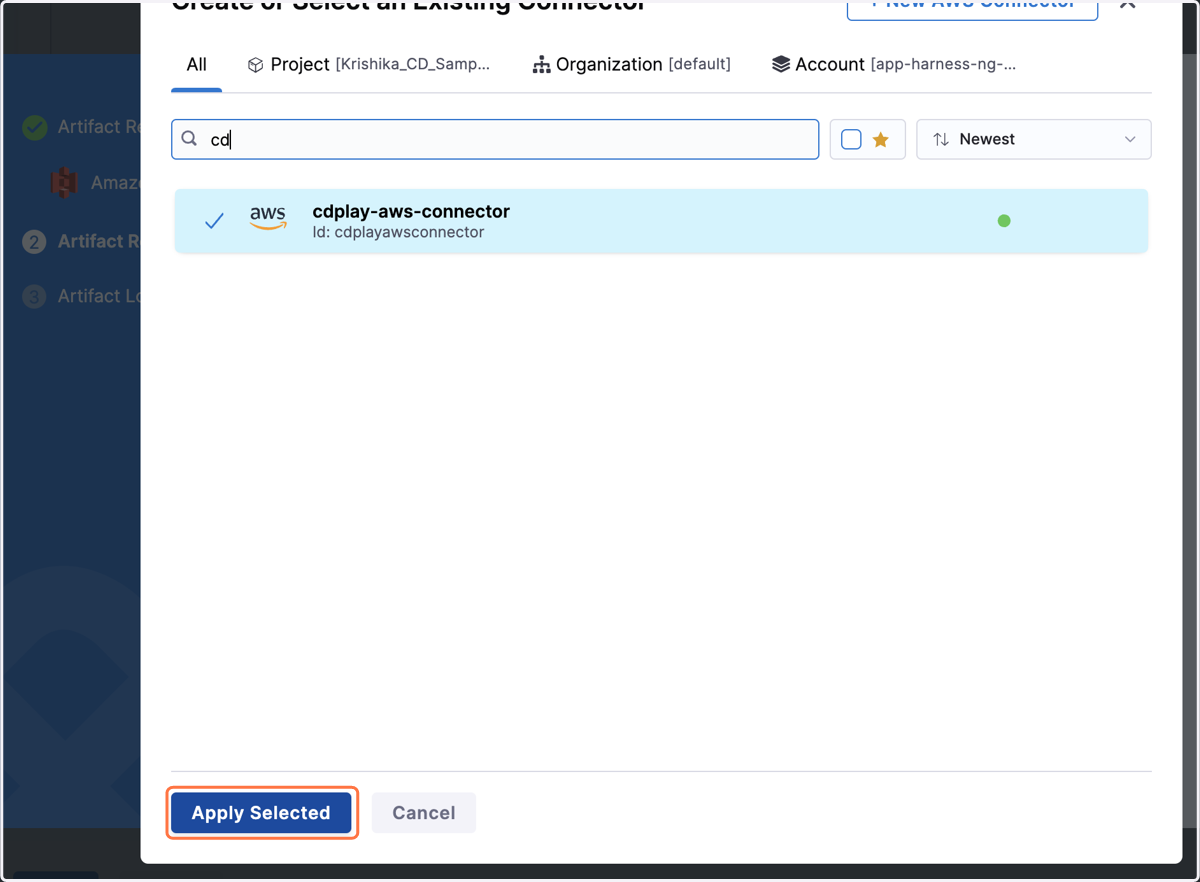
Task: Click the Apply Selected button
Action: (x=261, y=813)
